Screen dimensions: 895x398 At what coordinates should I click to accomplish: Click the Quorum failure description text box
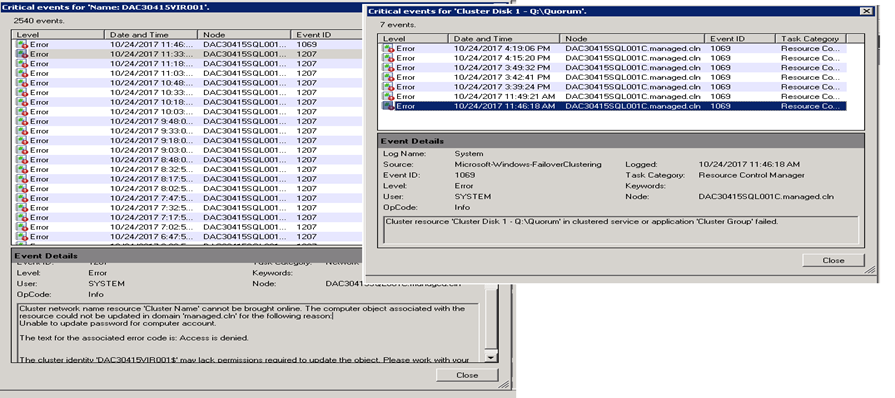click(x=620, y=230)
